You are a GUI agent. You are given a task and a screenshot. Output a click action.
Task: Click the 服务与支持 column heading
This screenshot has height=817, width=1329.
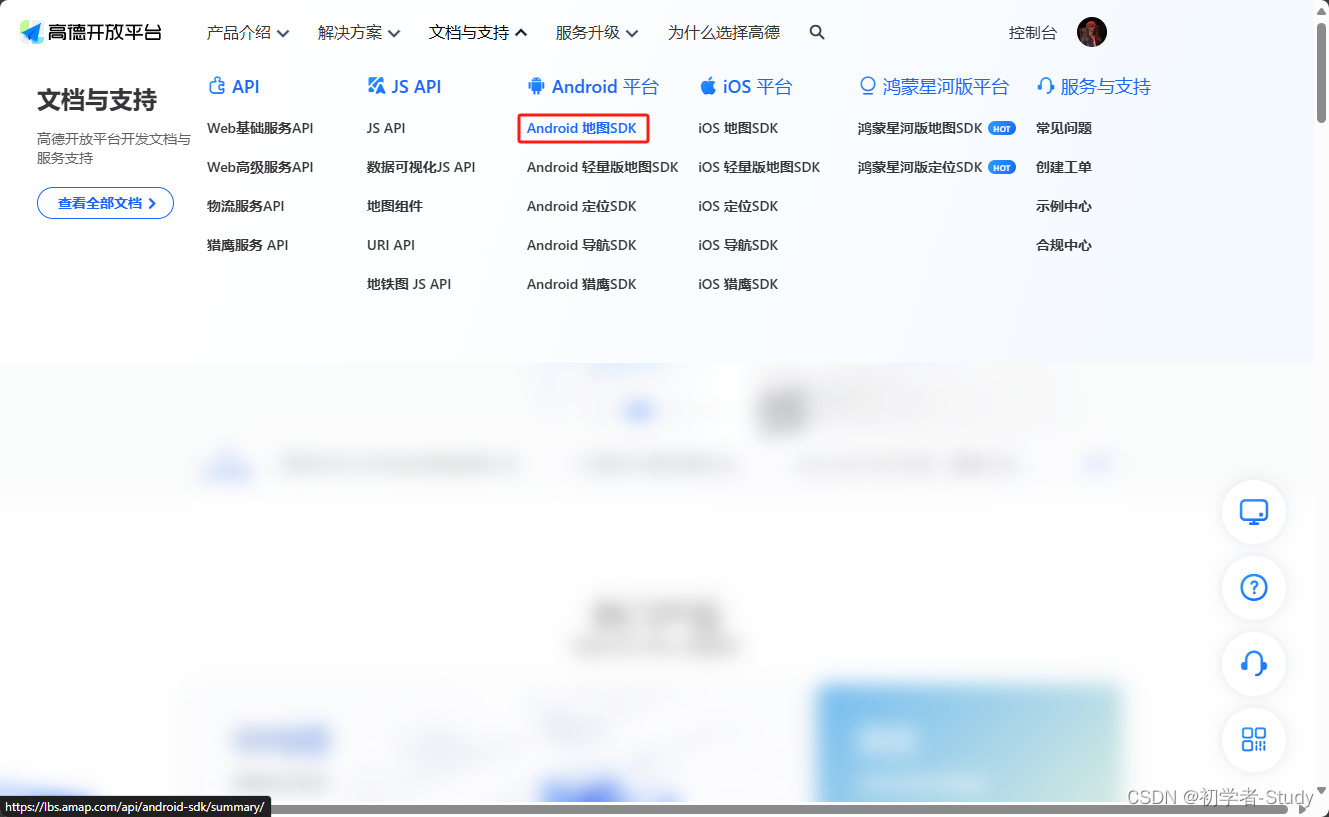(1105, 87)
